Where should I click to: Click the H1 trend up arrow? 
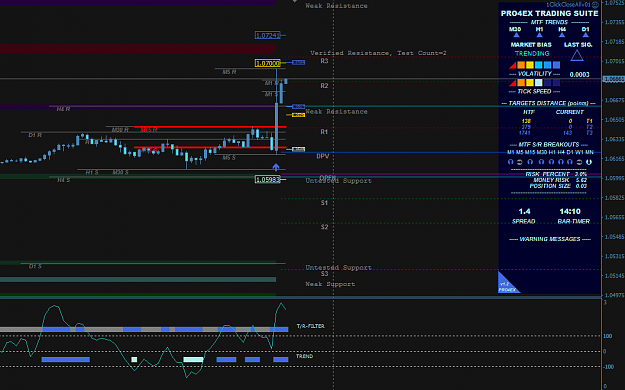(539, 35)
